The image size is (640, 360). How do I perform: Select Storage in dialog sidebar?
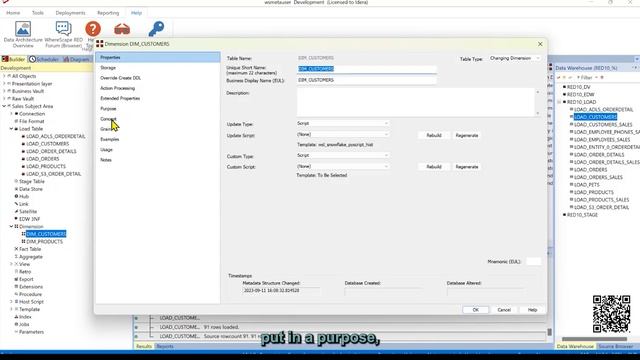coord(108,68)
